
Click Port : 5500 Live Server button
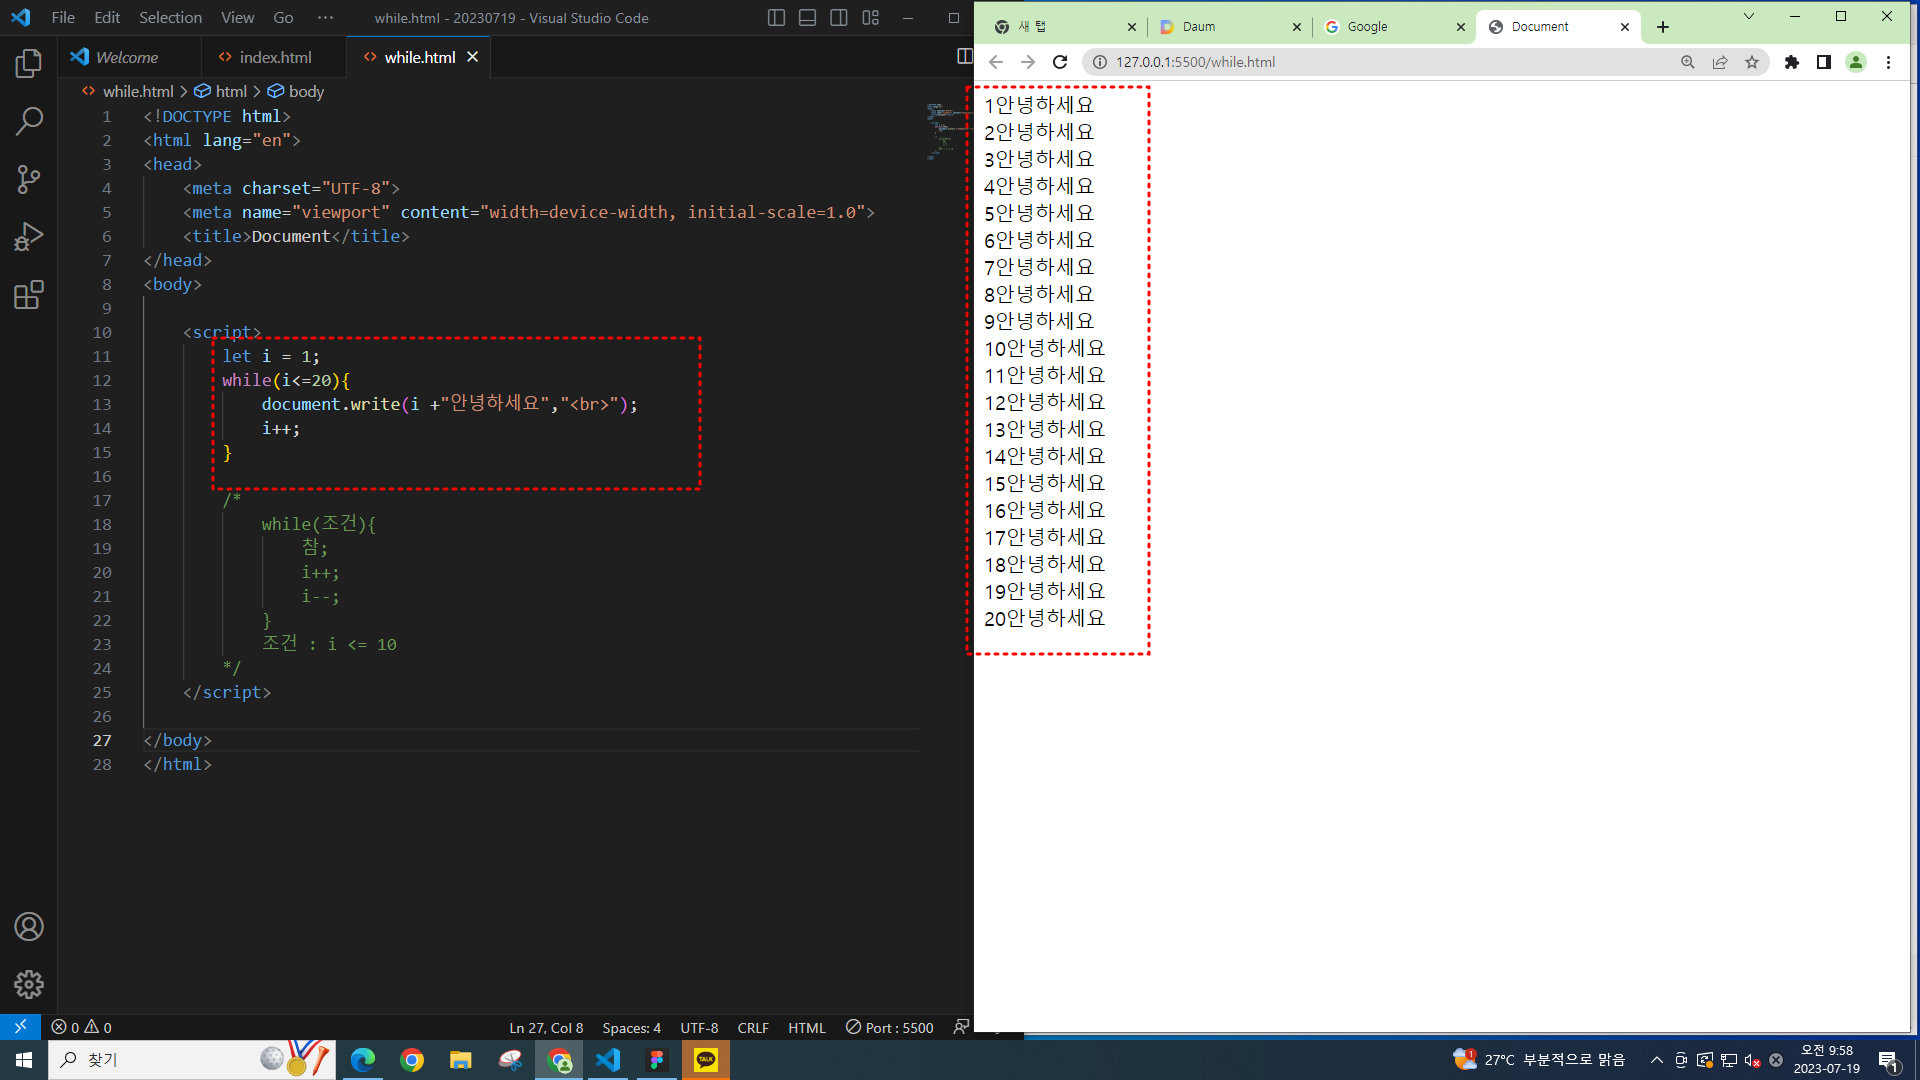tap(889, 1028)
